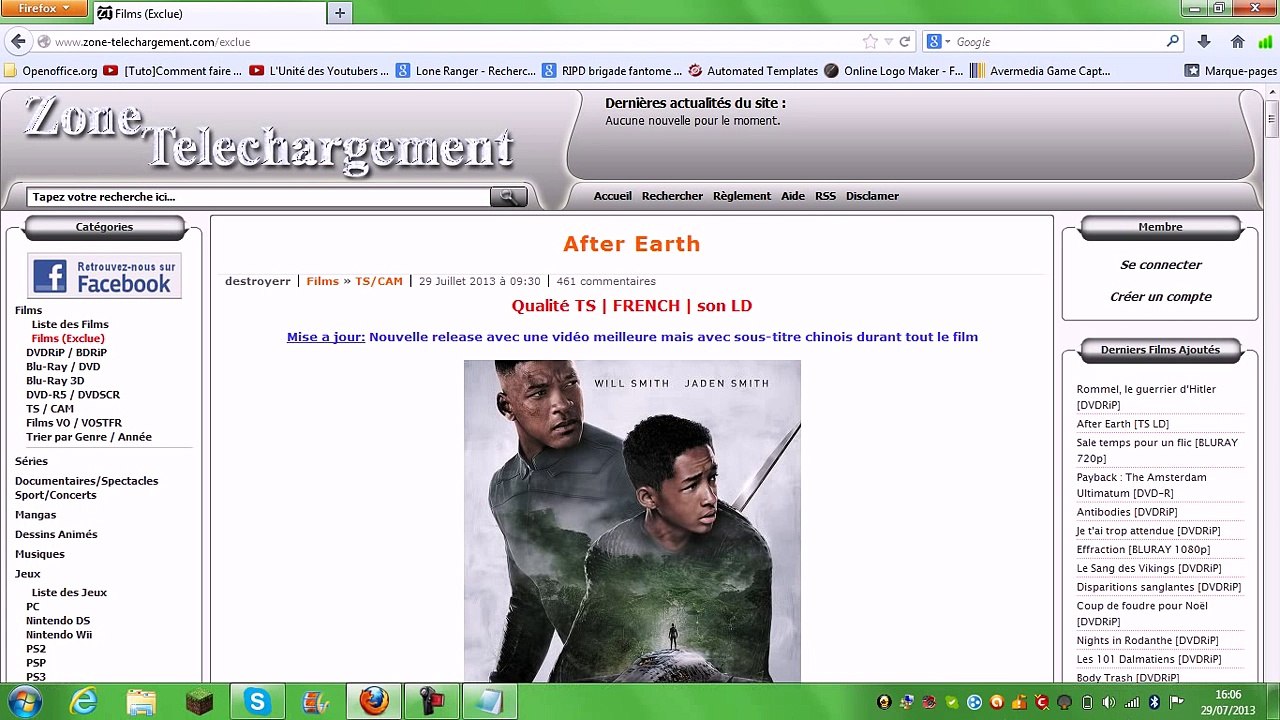Open Minecraft from the taskbar

tap(199, 701)
